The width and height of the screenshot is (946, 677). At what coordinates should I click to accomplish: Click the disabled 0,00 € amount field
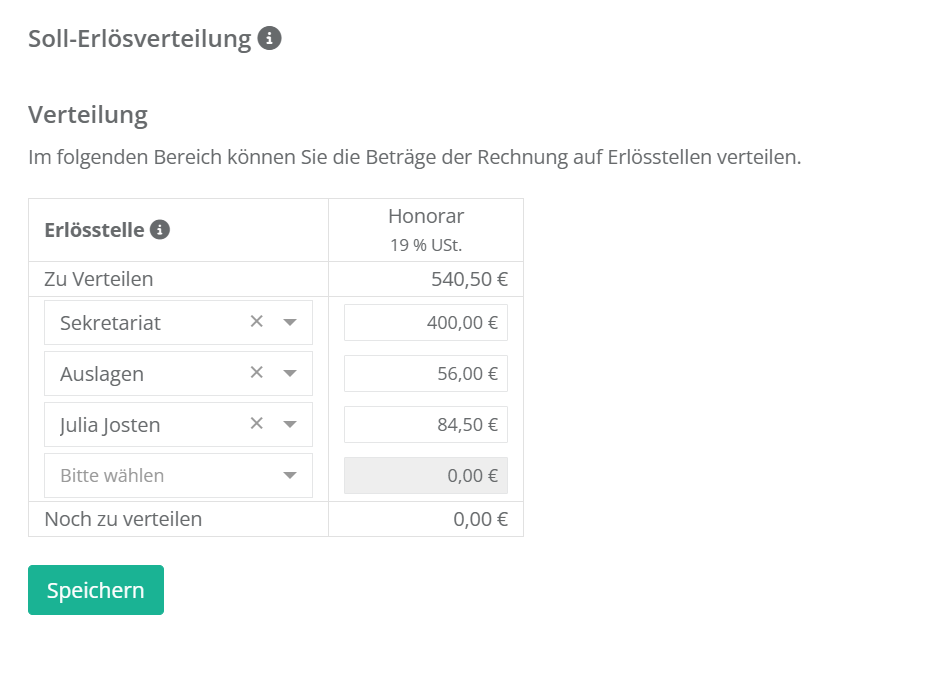click(425, 476)
